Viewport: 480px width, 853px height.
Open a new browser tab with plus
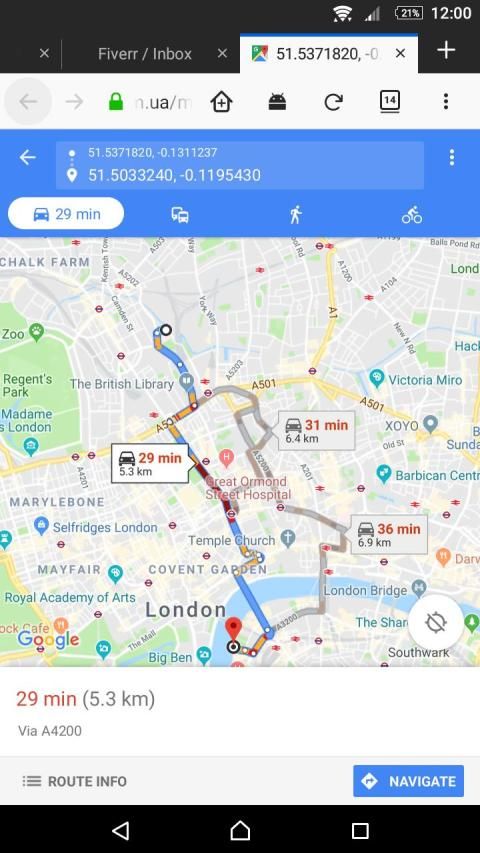(446, 51)
